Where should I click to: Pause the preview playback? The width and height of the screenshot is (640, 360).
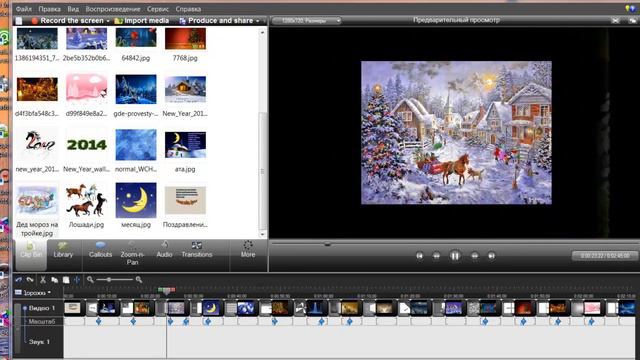tap(455, 256)
